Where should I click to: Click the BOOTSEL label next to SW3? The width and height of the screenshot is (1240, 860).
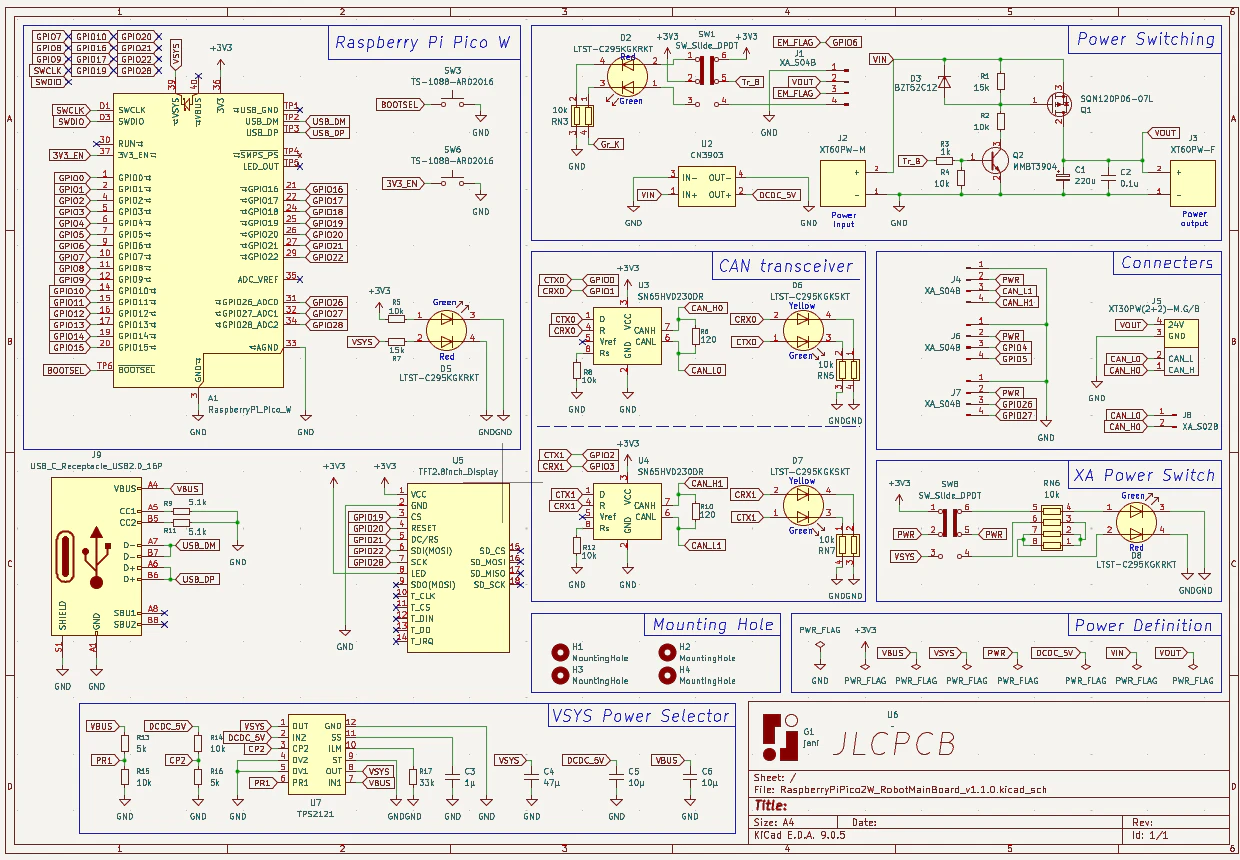400,104
